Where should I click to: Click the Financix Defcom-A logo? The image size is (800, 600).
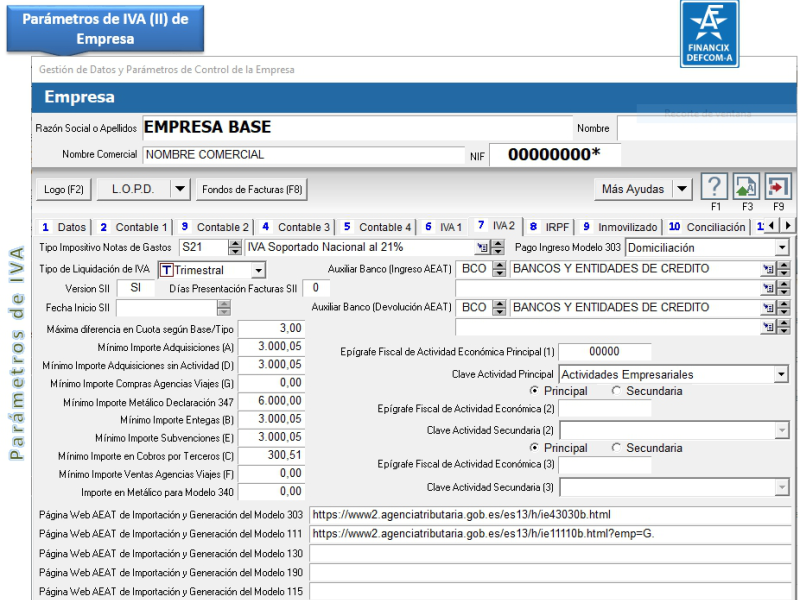(x=709, y=34)
